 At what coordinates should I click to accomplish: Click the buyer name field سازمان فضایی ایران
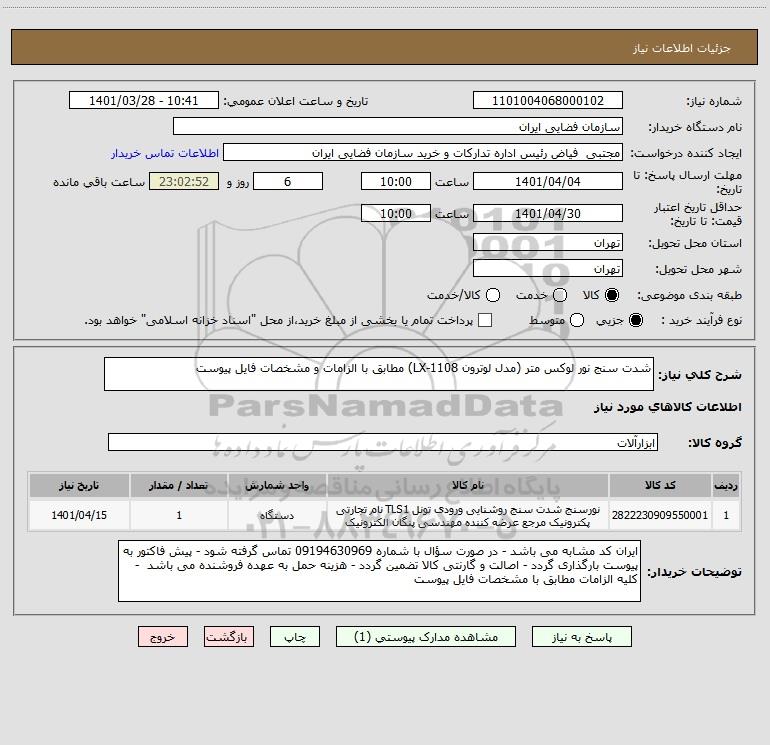(x=398, y=127)
